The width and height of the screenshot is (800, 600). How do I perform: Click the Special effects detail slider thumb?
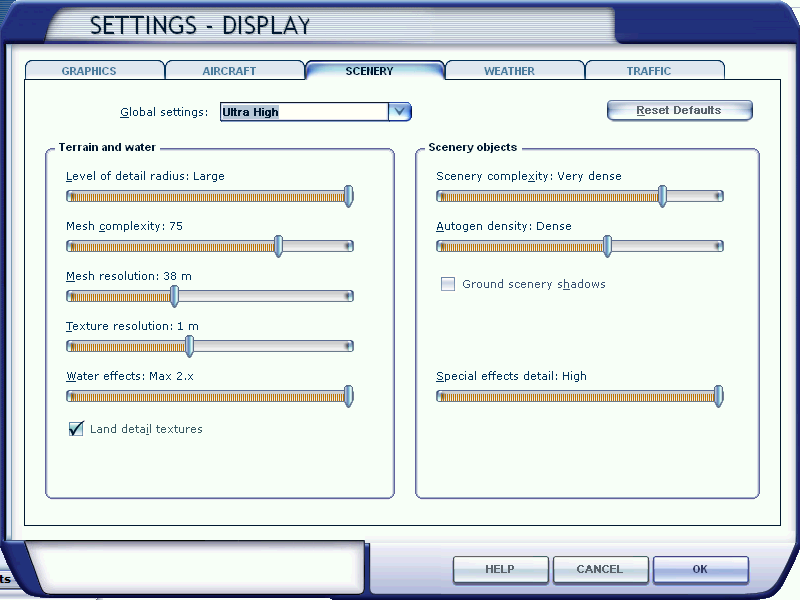[718, 396]
